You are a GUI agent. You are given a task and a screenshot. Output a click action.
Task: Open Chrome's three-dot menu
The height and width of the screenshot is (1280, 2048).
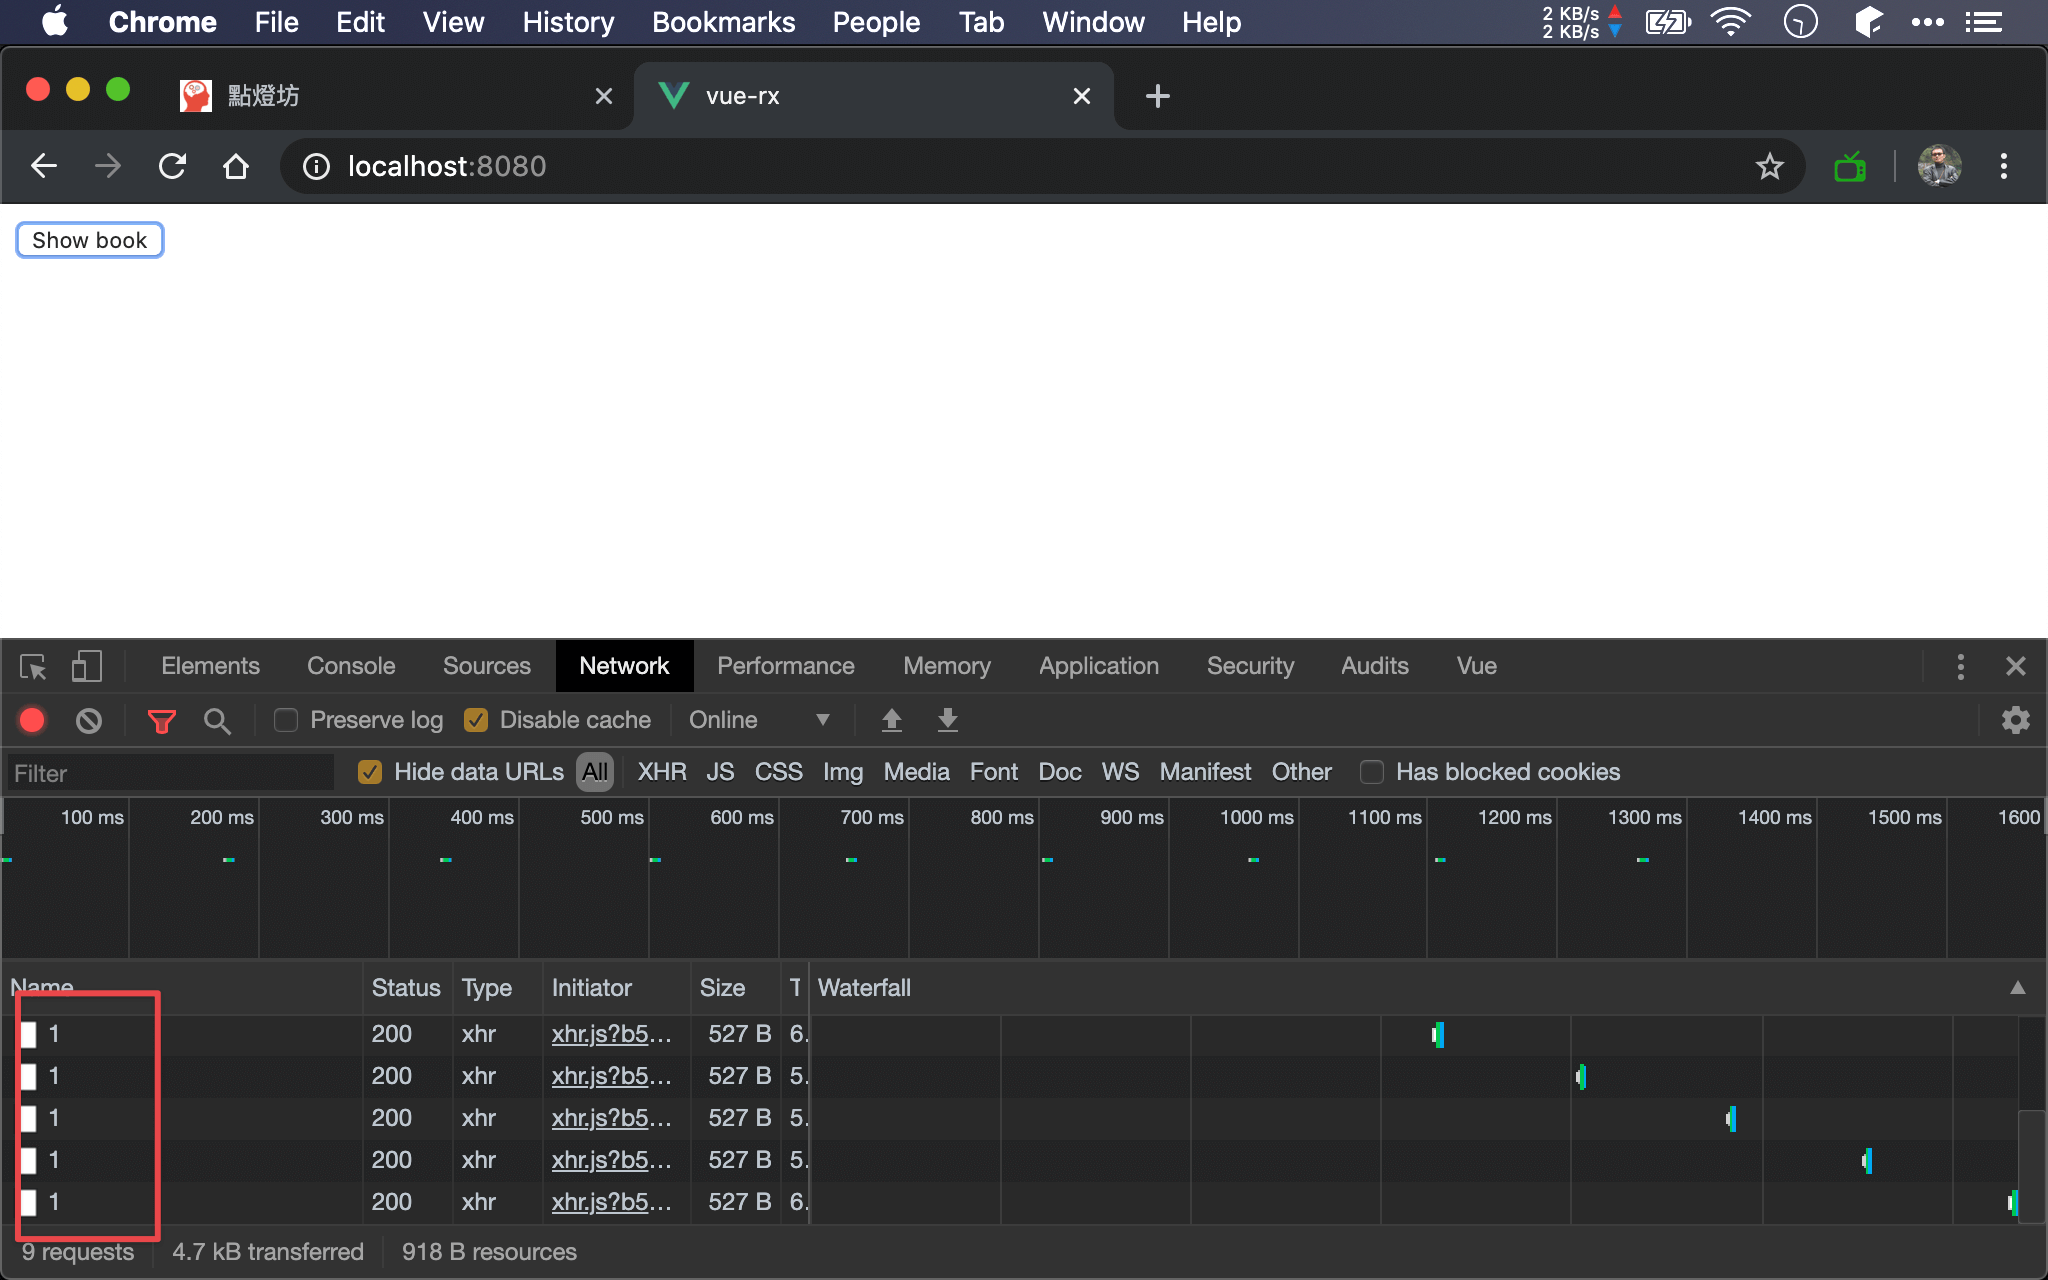pos(2004,166)
